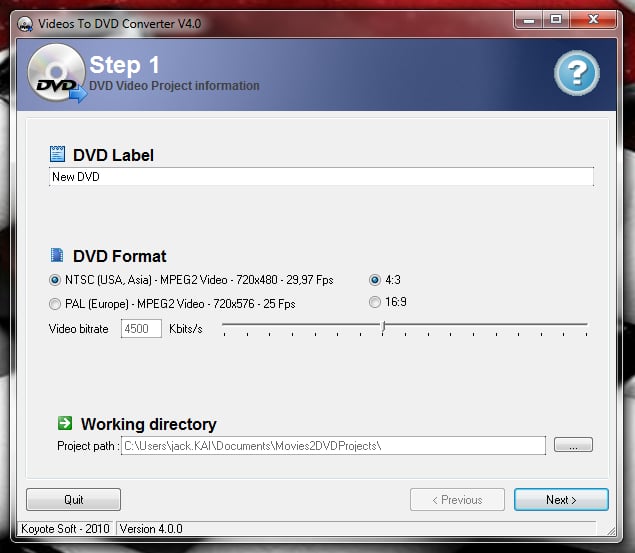Click 'Version 4.0.0' status bar text

[x=151, y=529]
